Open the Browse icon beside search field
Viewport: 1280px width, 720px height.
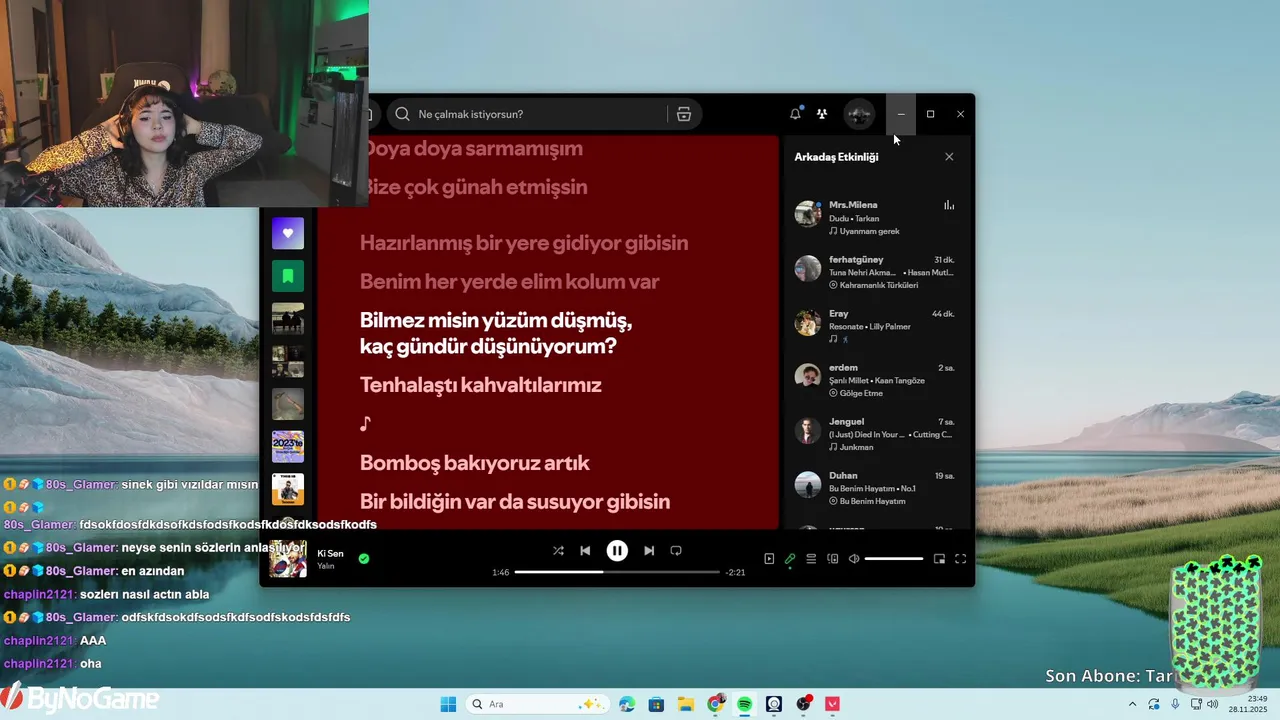click(x=684, y=114)
